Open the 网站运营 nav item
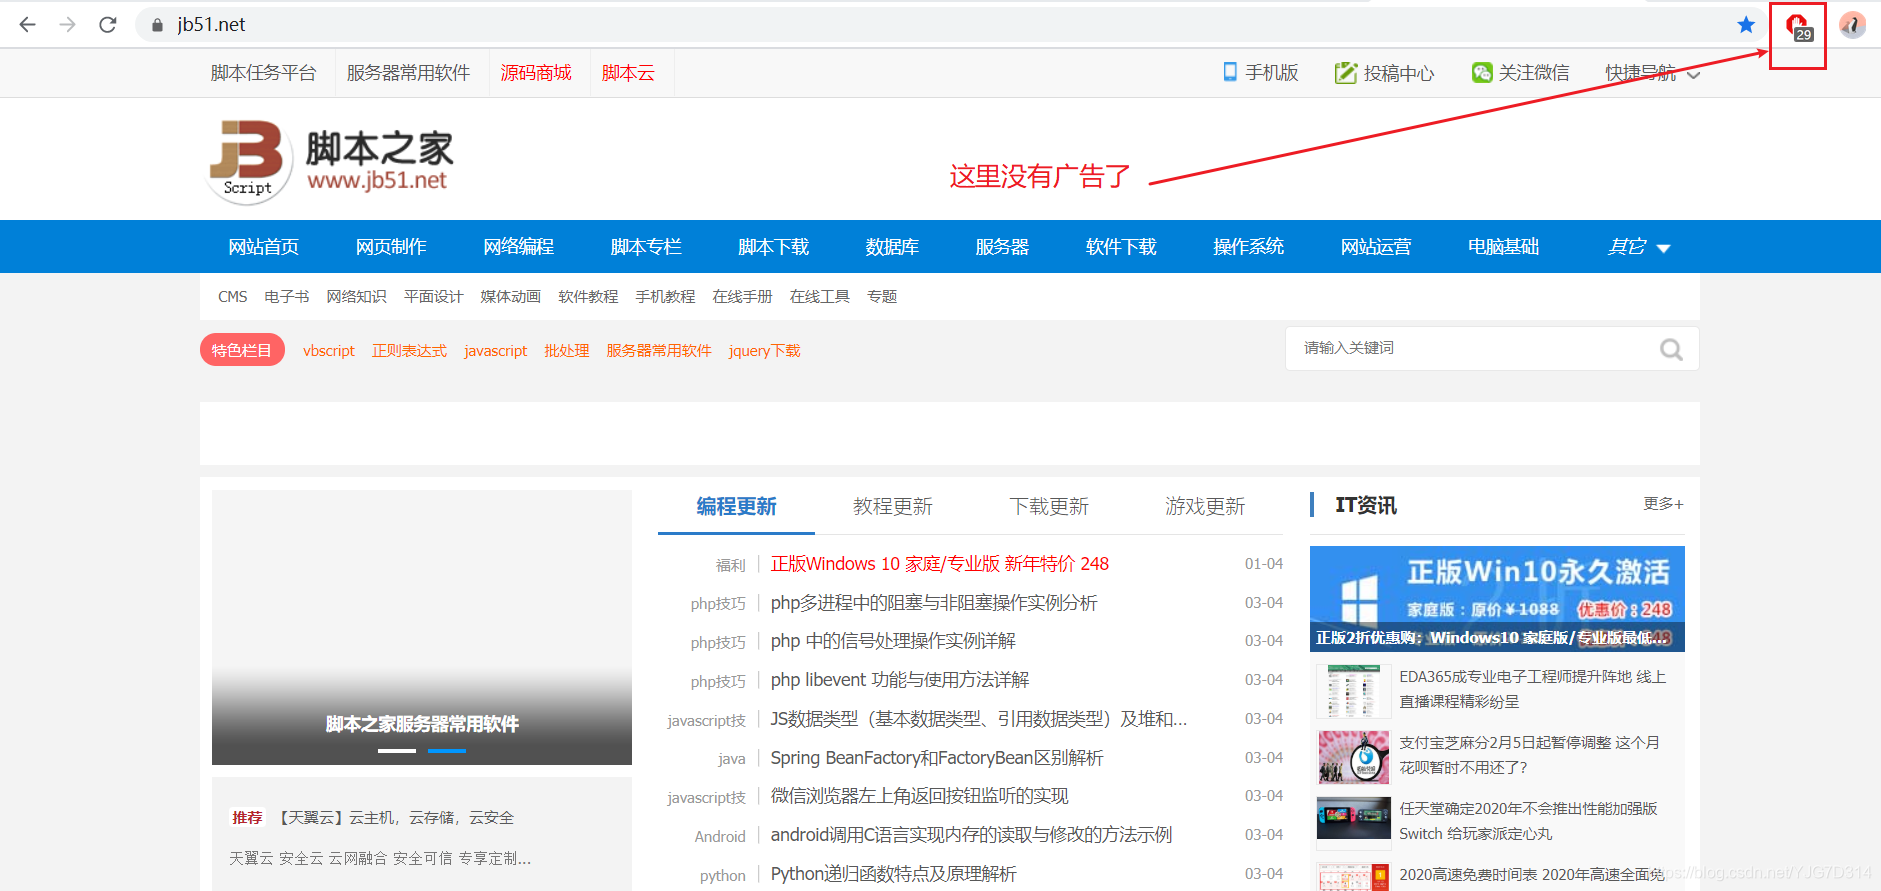 click(1376, 247)
